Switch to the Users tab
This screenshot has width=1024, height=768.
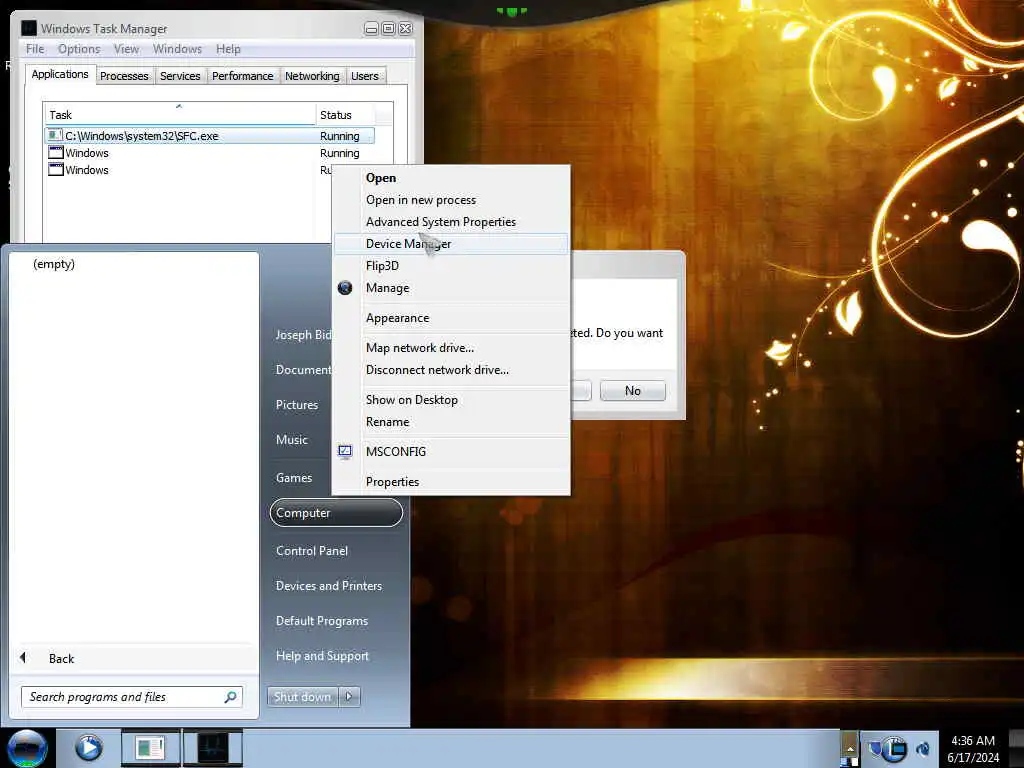pos(364,76)
